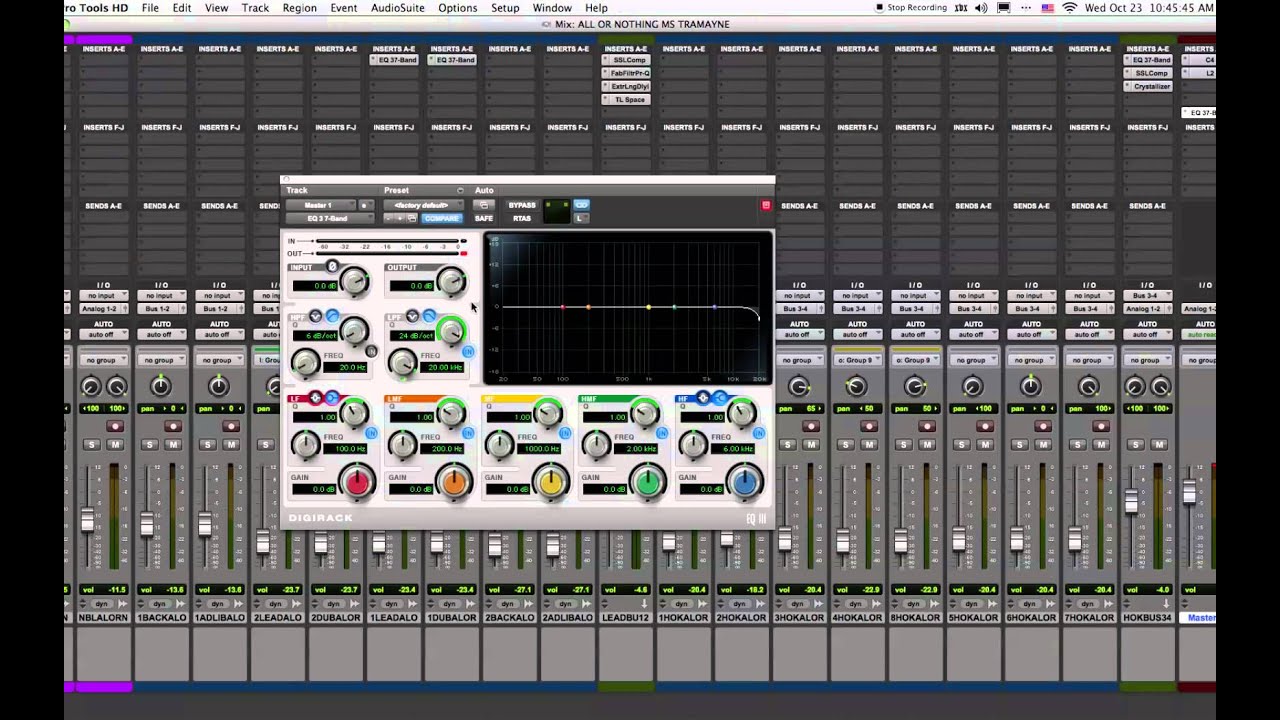
Task: Click the NBLALORN volume fader
Action: click(88, 520)
